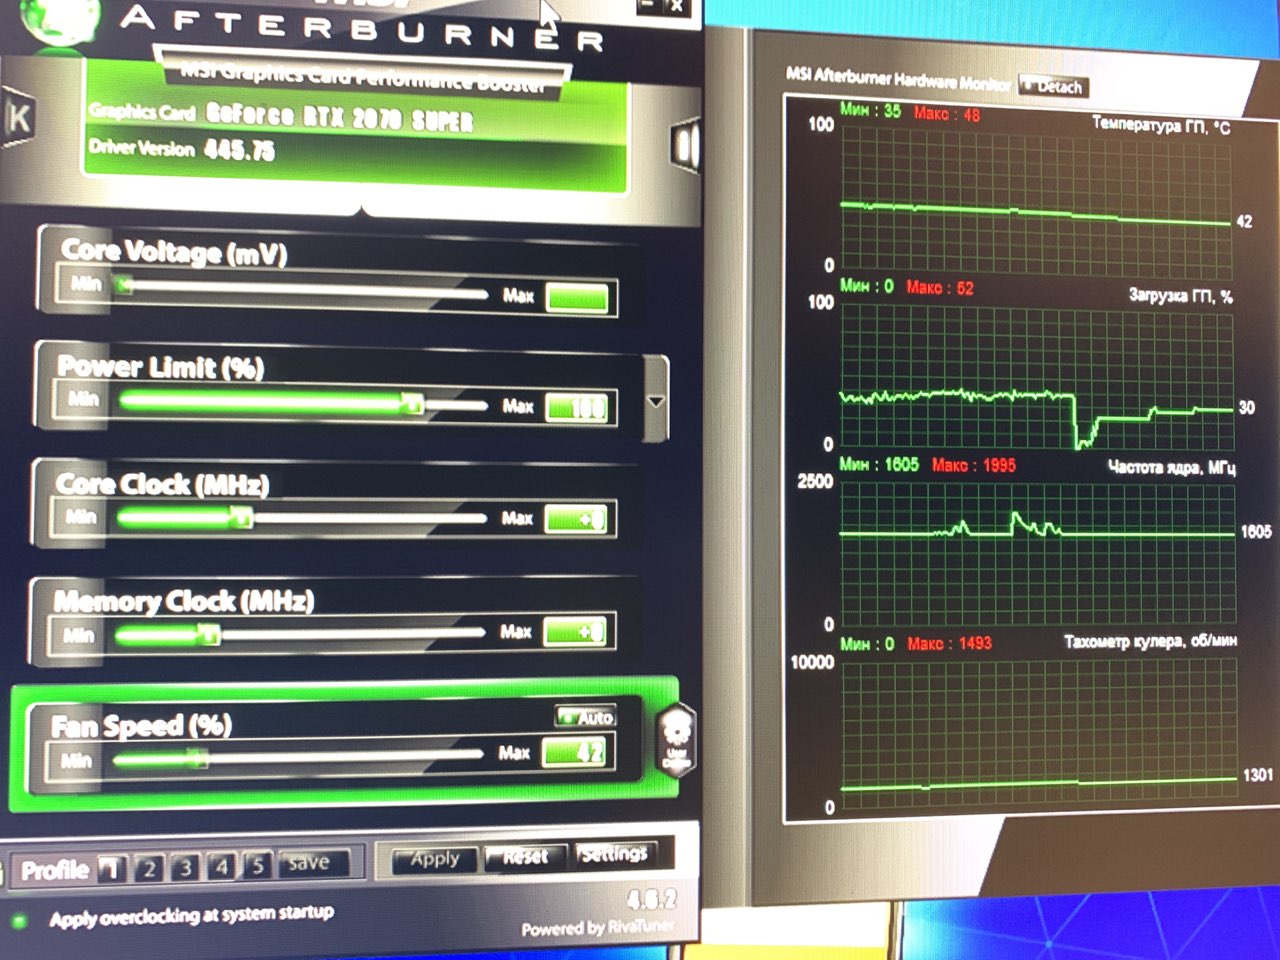Image resolution: width=1280 pixels, height=960 pixels.
Task: Click the Core Clock value field
Action: (x=576, y=519)
